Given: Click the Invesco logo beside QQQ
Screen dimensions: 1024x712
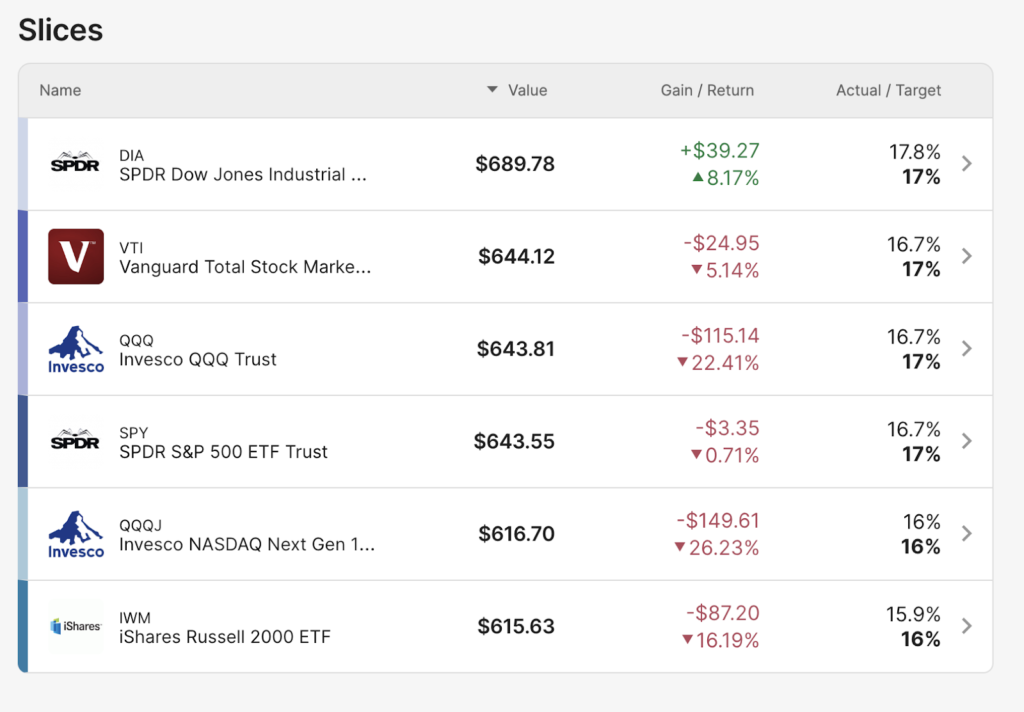Looking at the screenshot, I should coord(75,349).
